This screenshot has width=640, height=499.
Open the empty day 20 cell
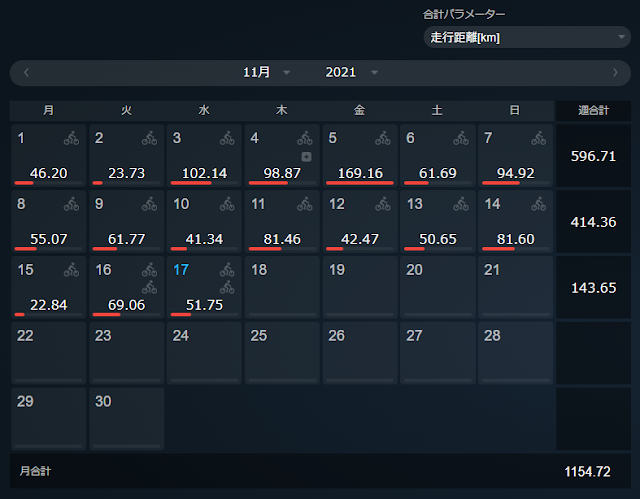tap(438, 287)
